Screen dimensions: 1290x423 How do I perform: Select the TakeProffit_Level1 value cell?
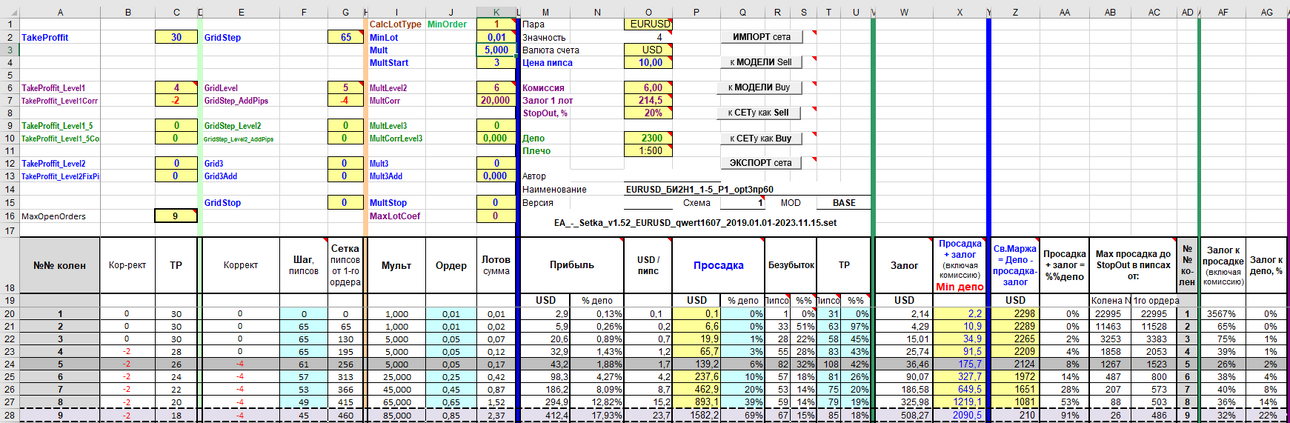176,88
